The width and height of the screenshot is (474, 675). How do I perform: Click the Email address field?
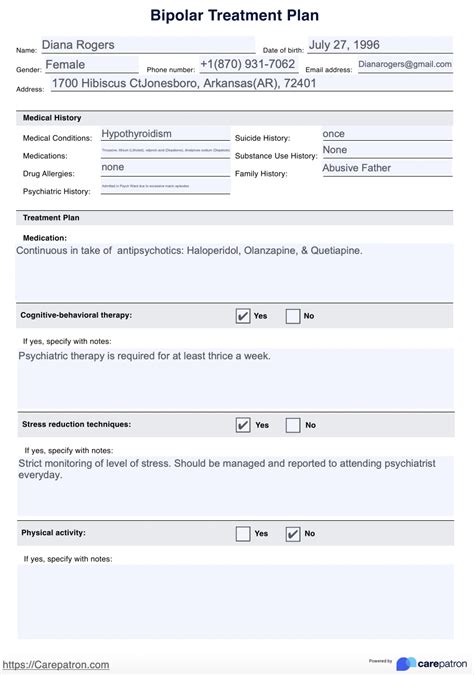405,65
